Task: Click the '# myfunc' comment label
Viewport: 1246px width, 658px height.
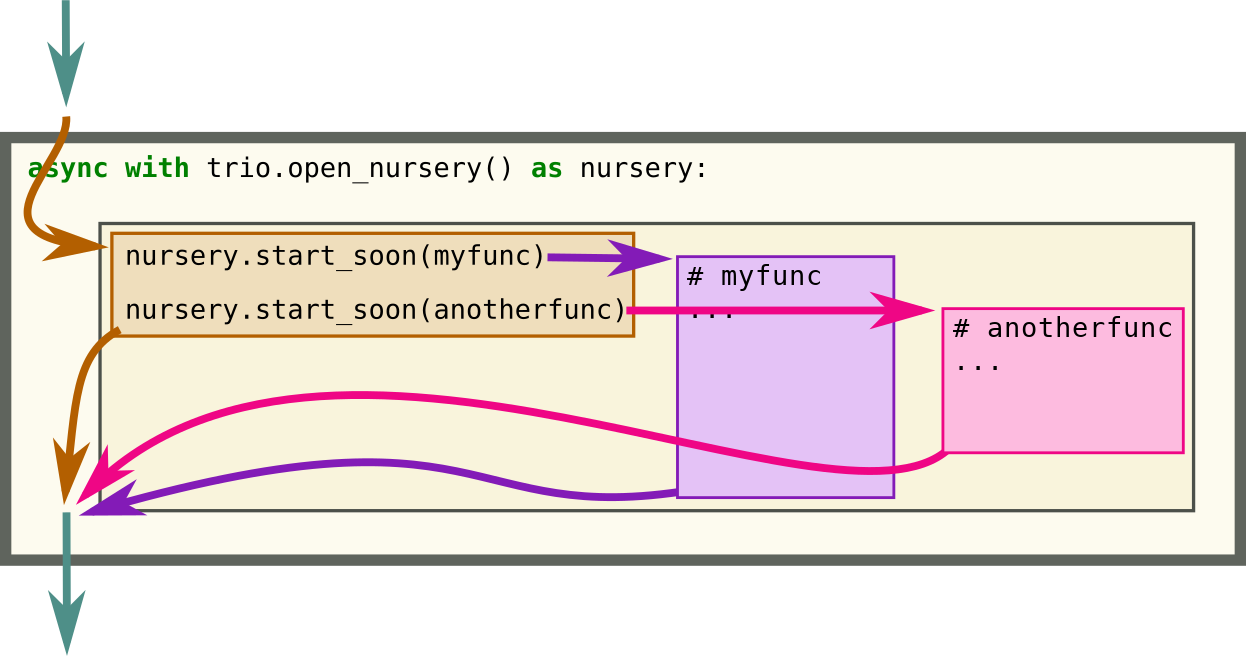Action: click(754, 277)
